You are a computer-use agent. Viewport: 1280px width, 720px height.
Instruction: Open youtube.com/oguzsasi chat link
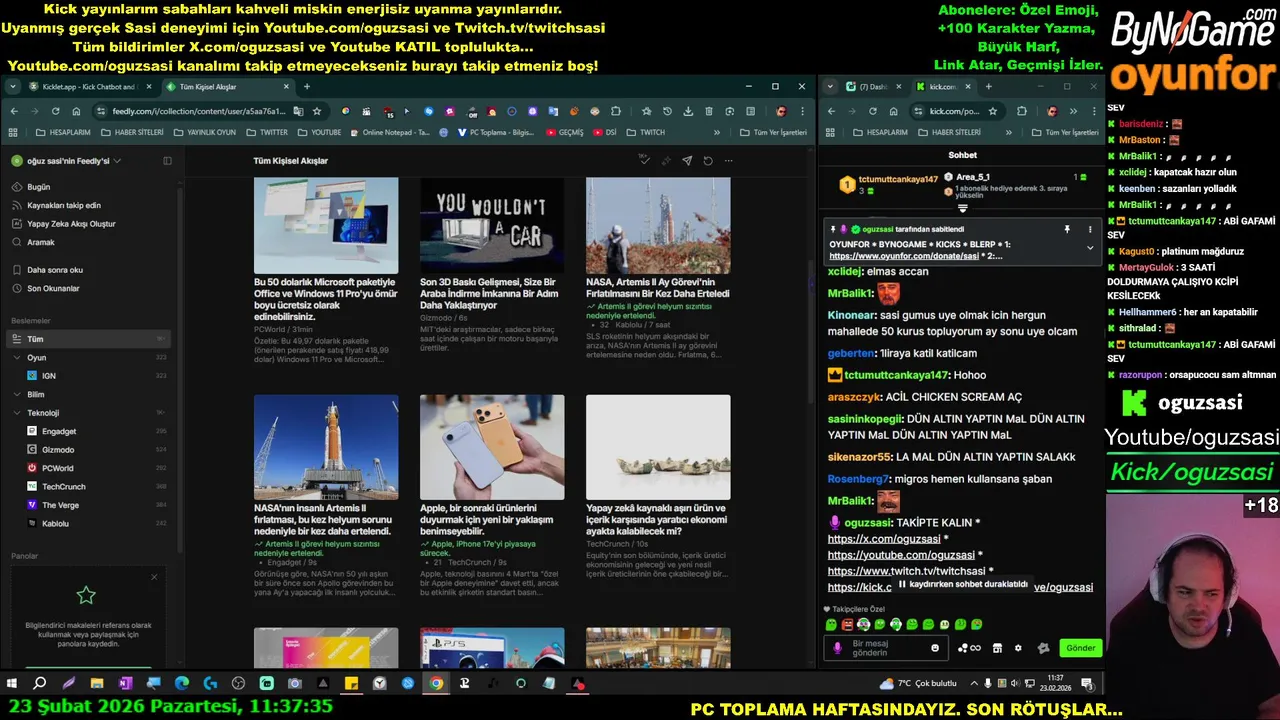click(901, 555)
